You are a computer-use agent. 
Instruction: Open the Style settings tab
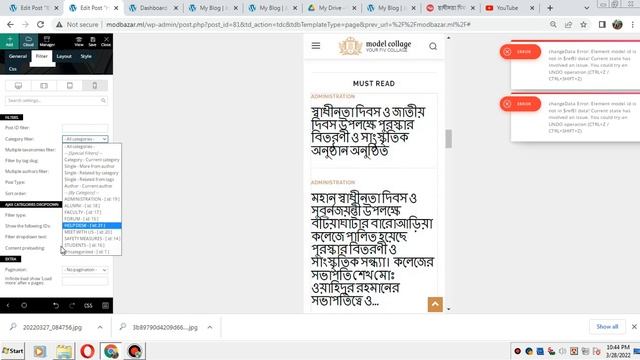(86, 56)
